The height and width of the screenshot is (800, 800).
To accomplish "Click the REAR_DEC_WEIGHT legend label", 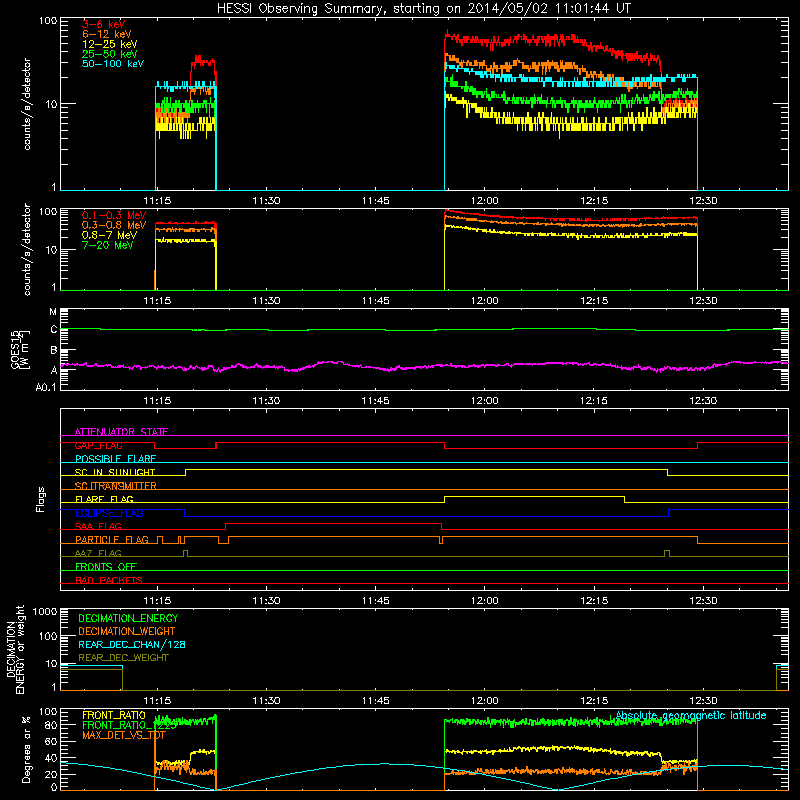I will tap(123, 658).
